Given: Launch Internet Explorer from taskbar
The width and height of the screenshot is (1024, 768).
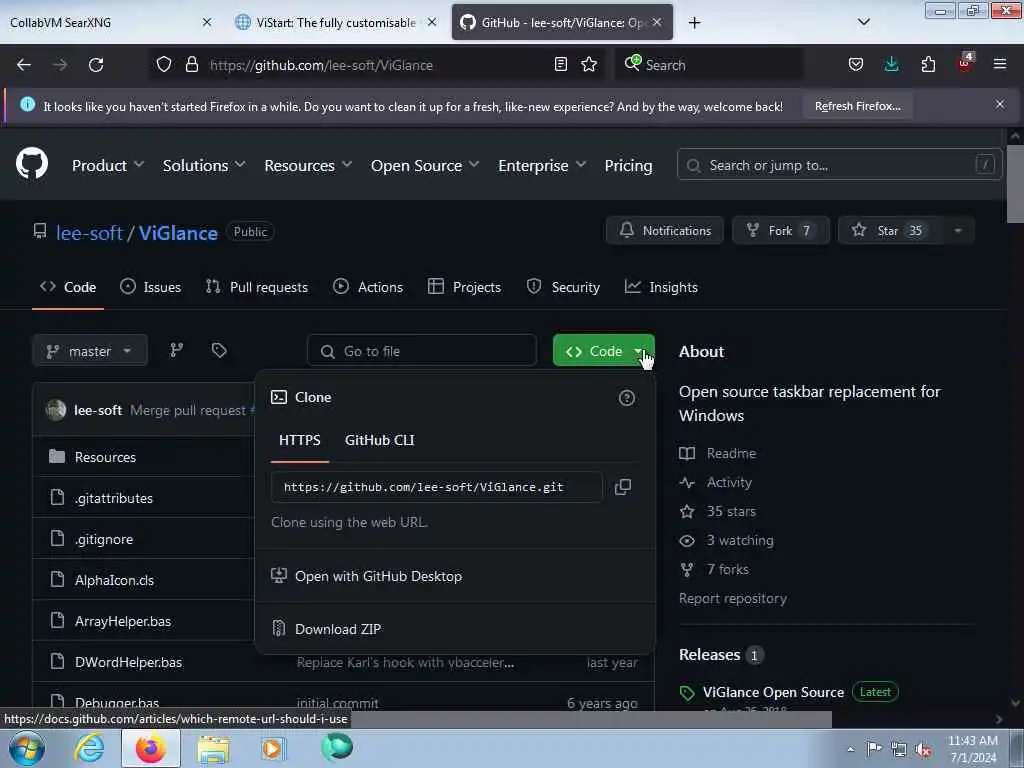Looking at the screenshot, I should [x=89, y=748].
